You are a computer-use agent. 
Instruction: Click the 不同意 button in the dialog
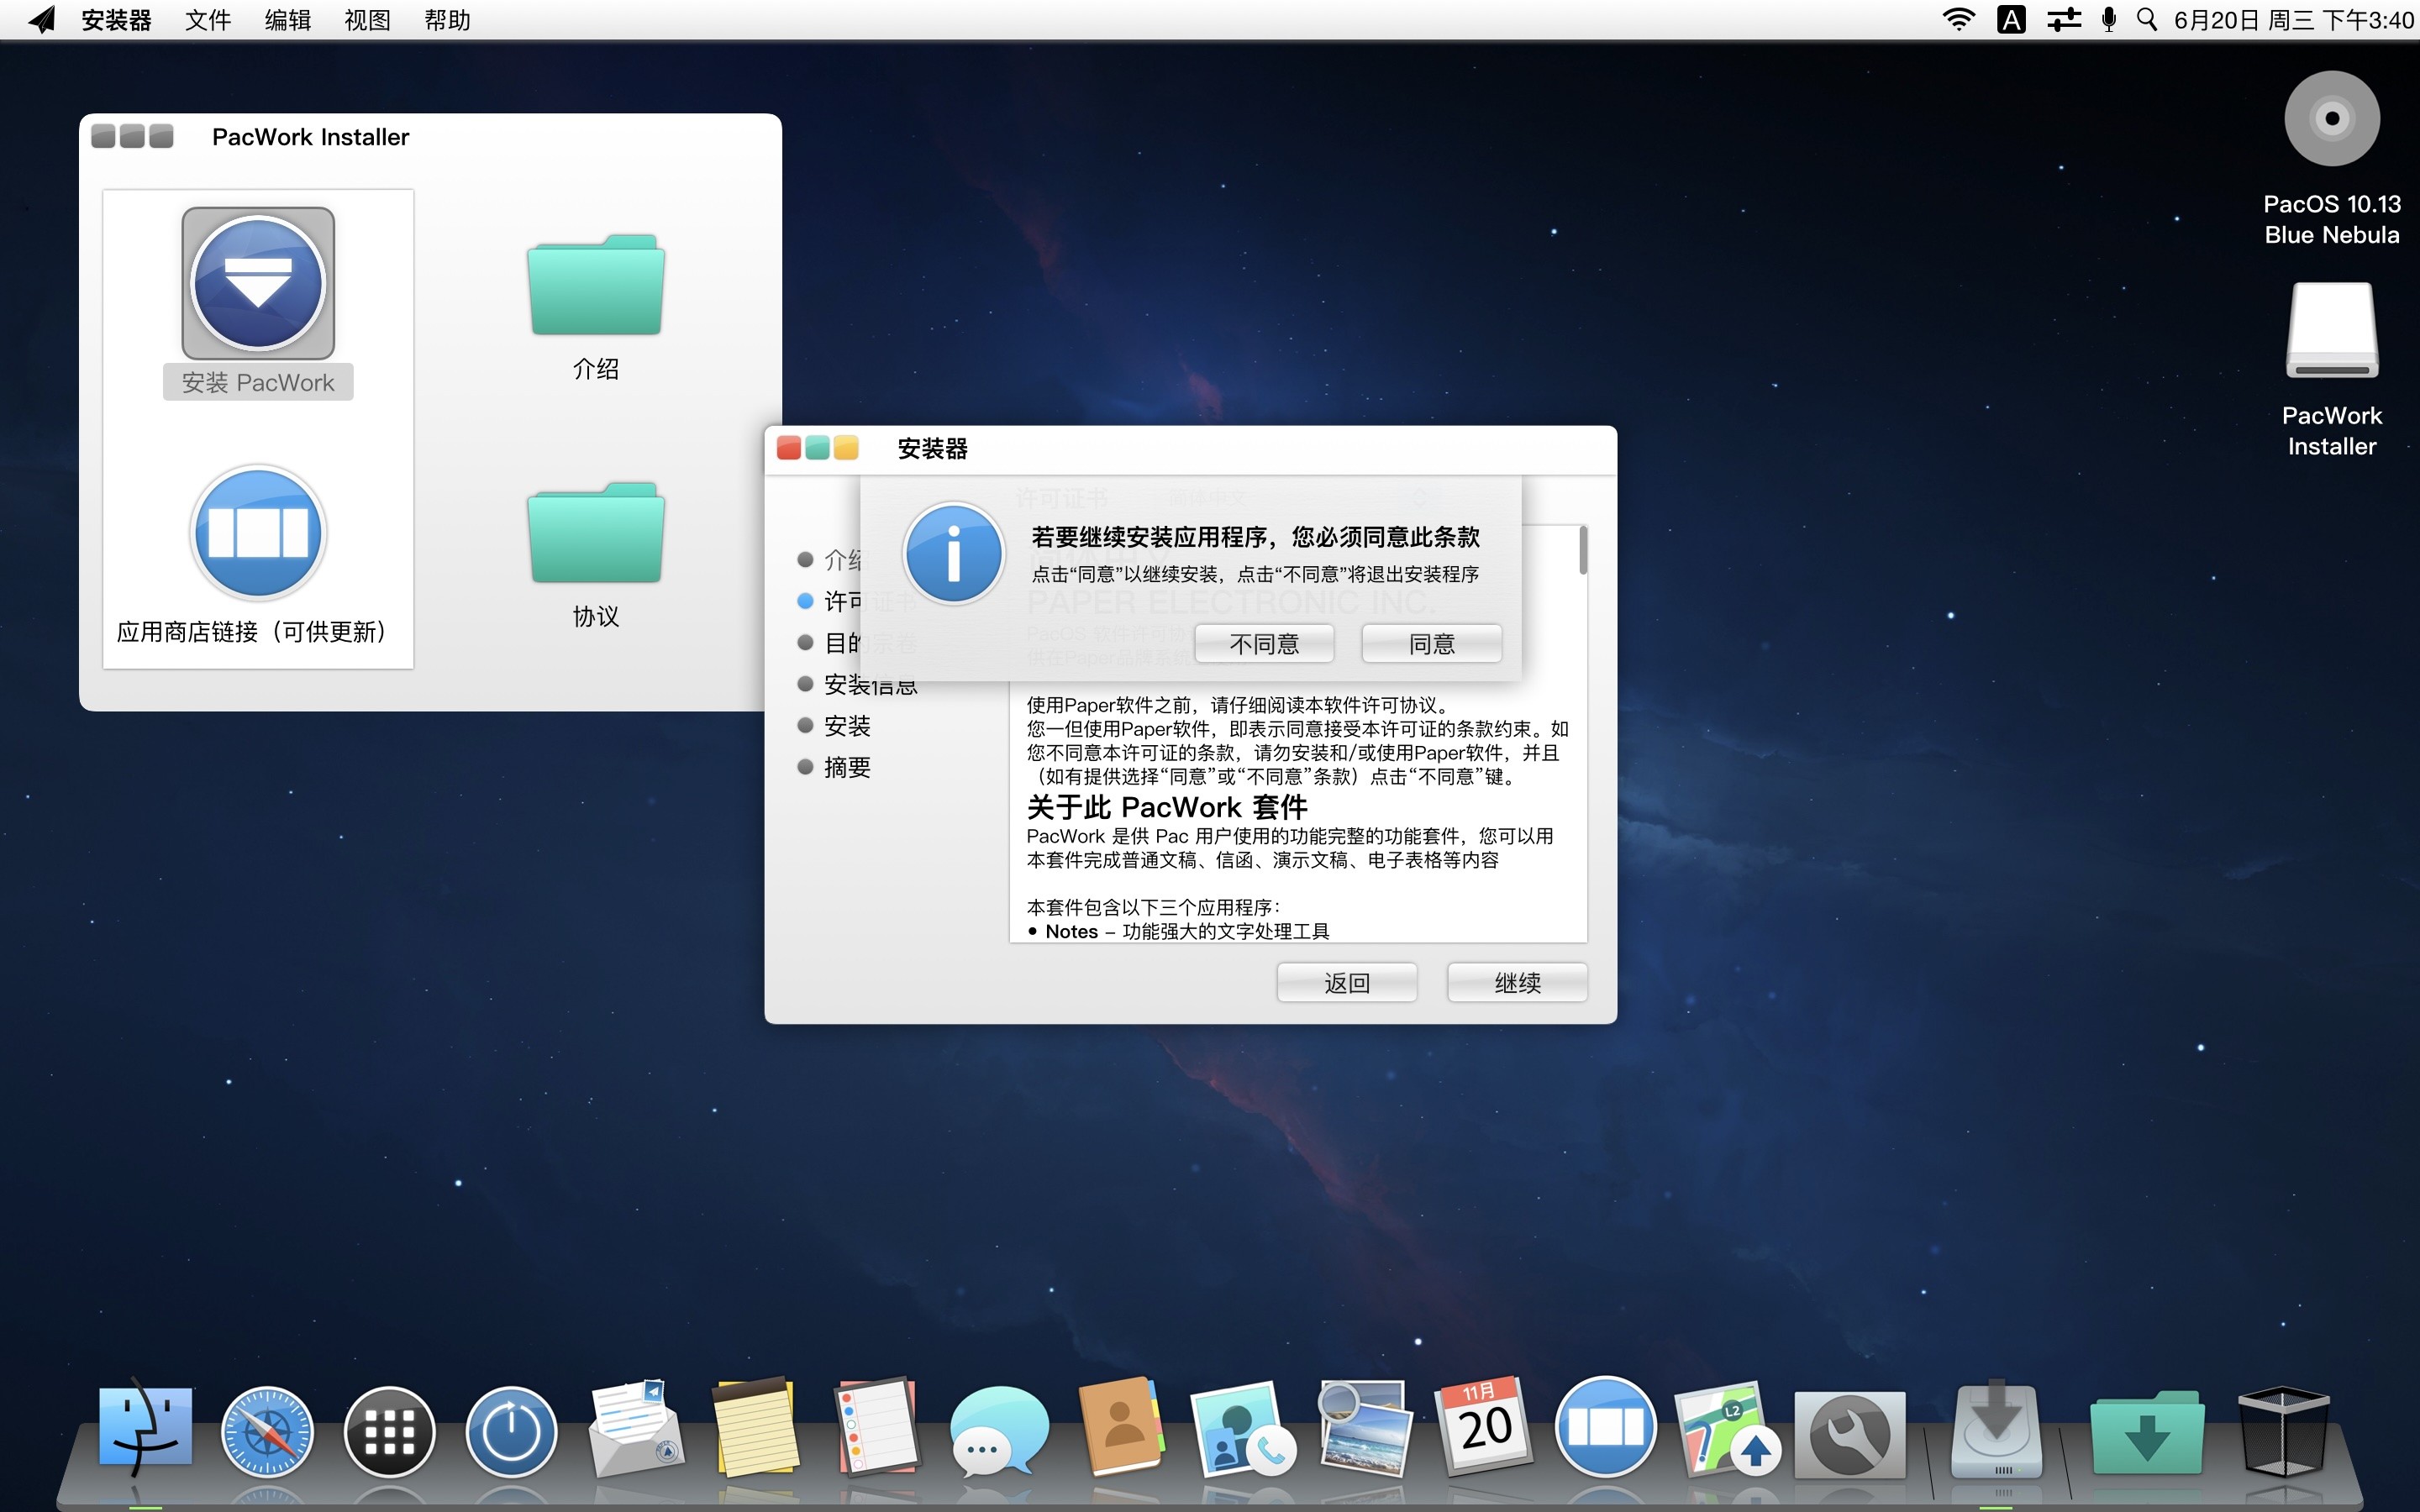coord(1264,644)
